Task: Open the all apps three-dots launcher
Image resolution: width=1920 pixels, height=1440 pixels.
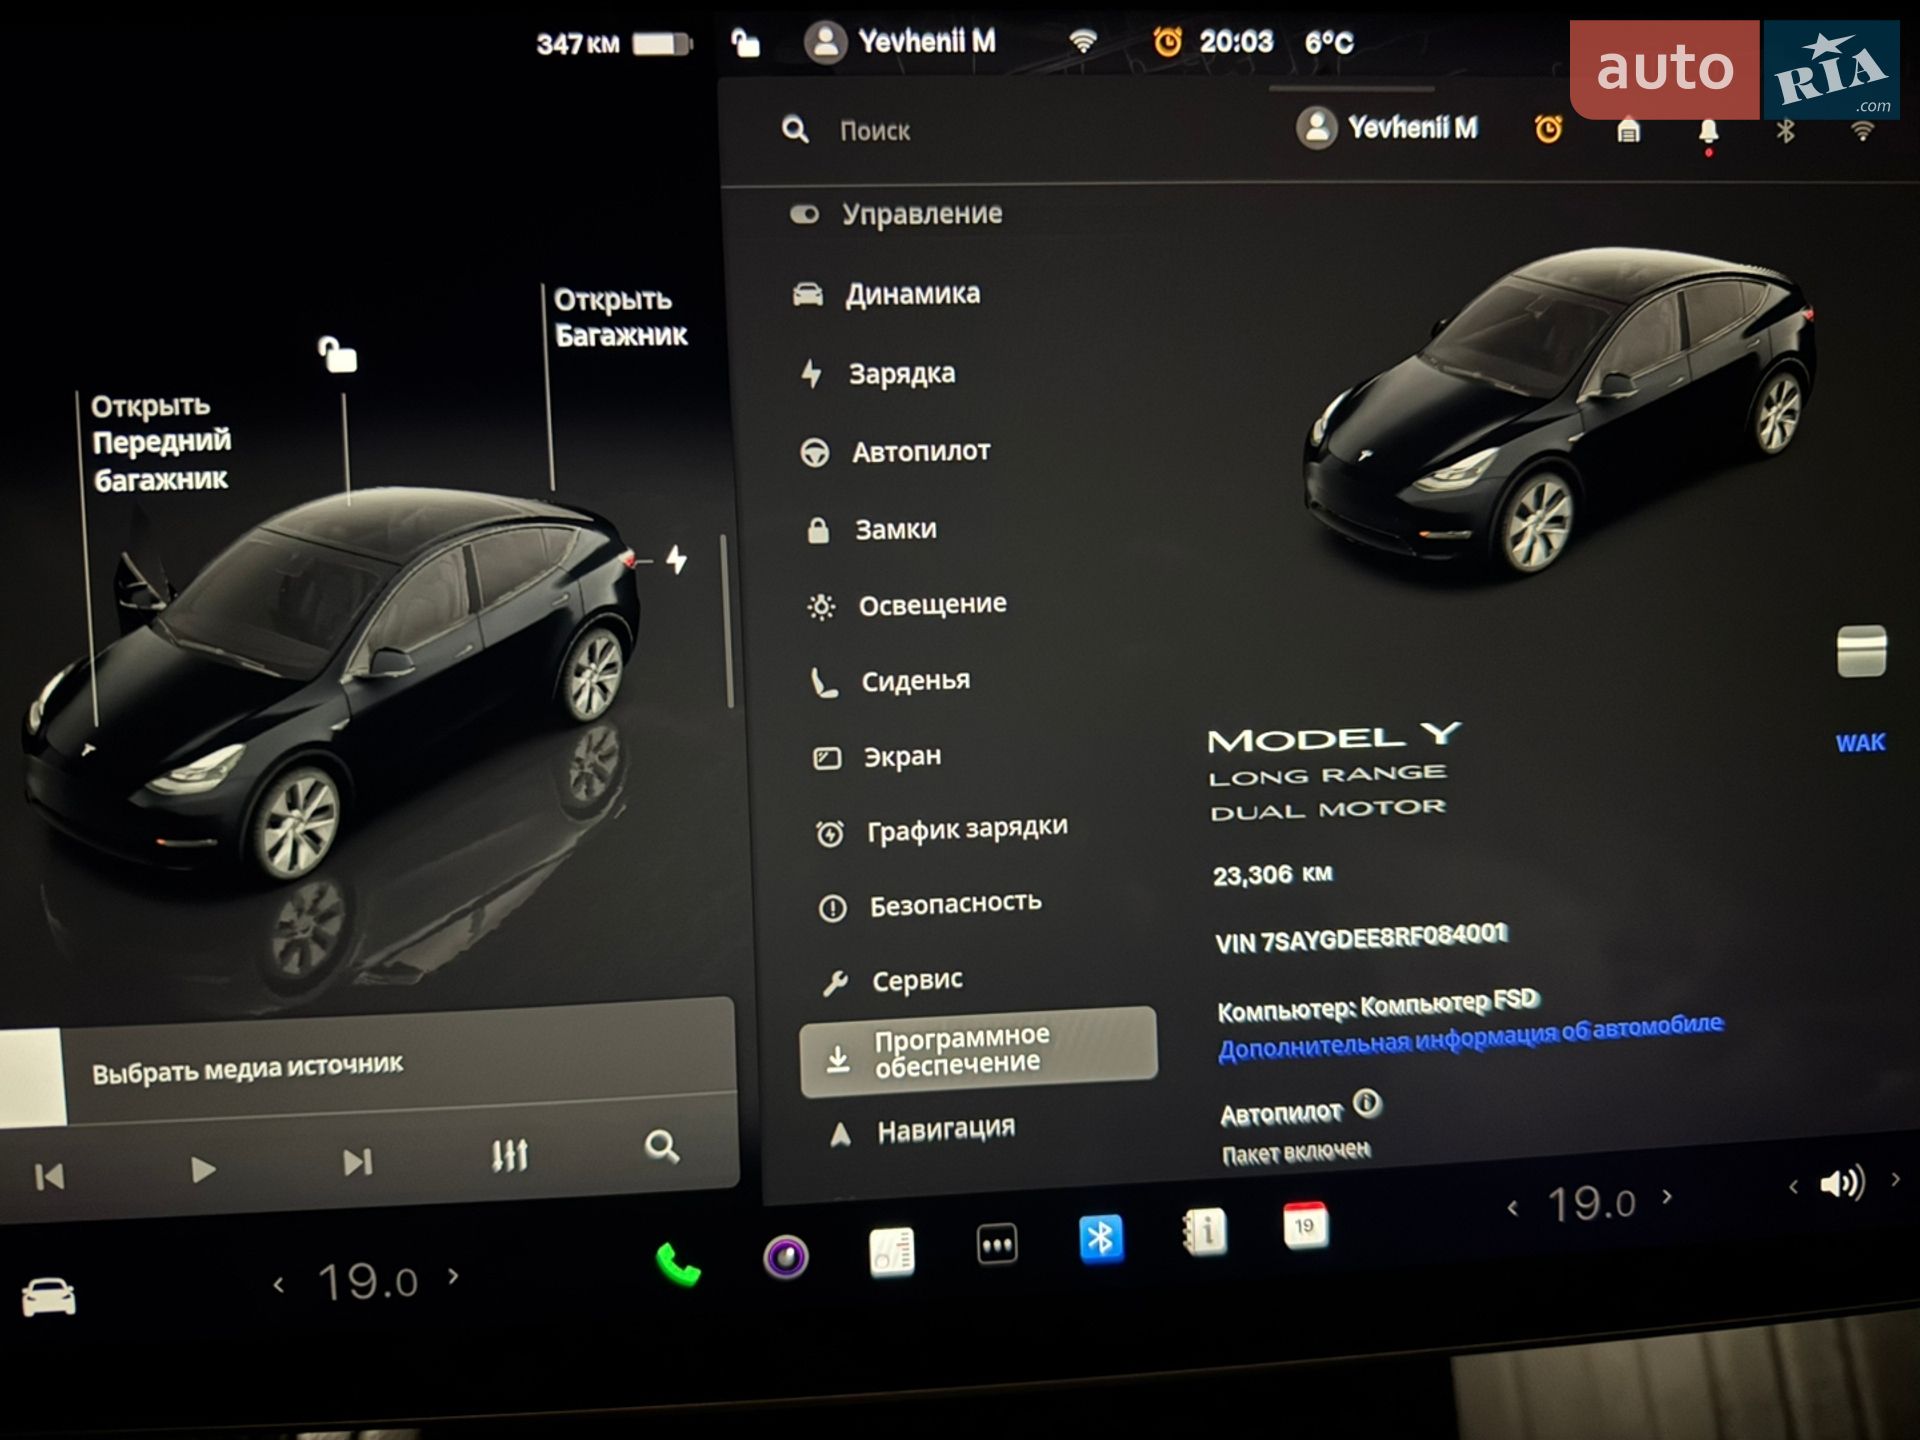Action: click(997, 1245)
